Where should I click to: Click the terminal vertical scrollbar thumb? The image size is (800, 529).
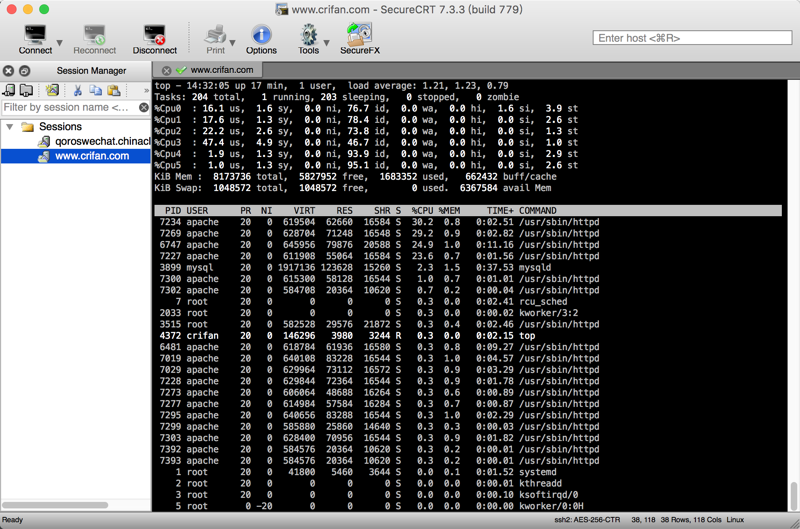coord(793,495)
